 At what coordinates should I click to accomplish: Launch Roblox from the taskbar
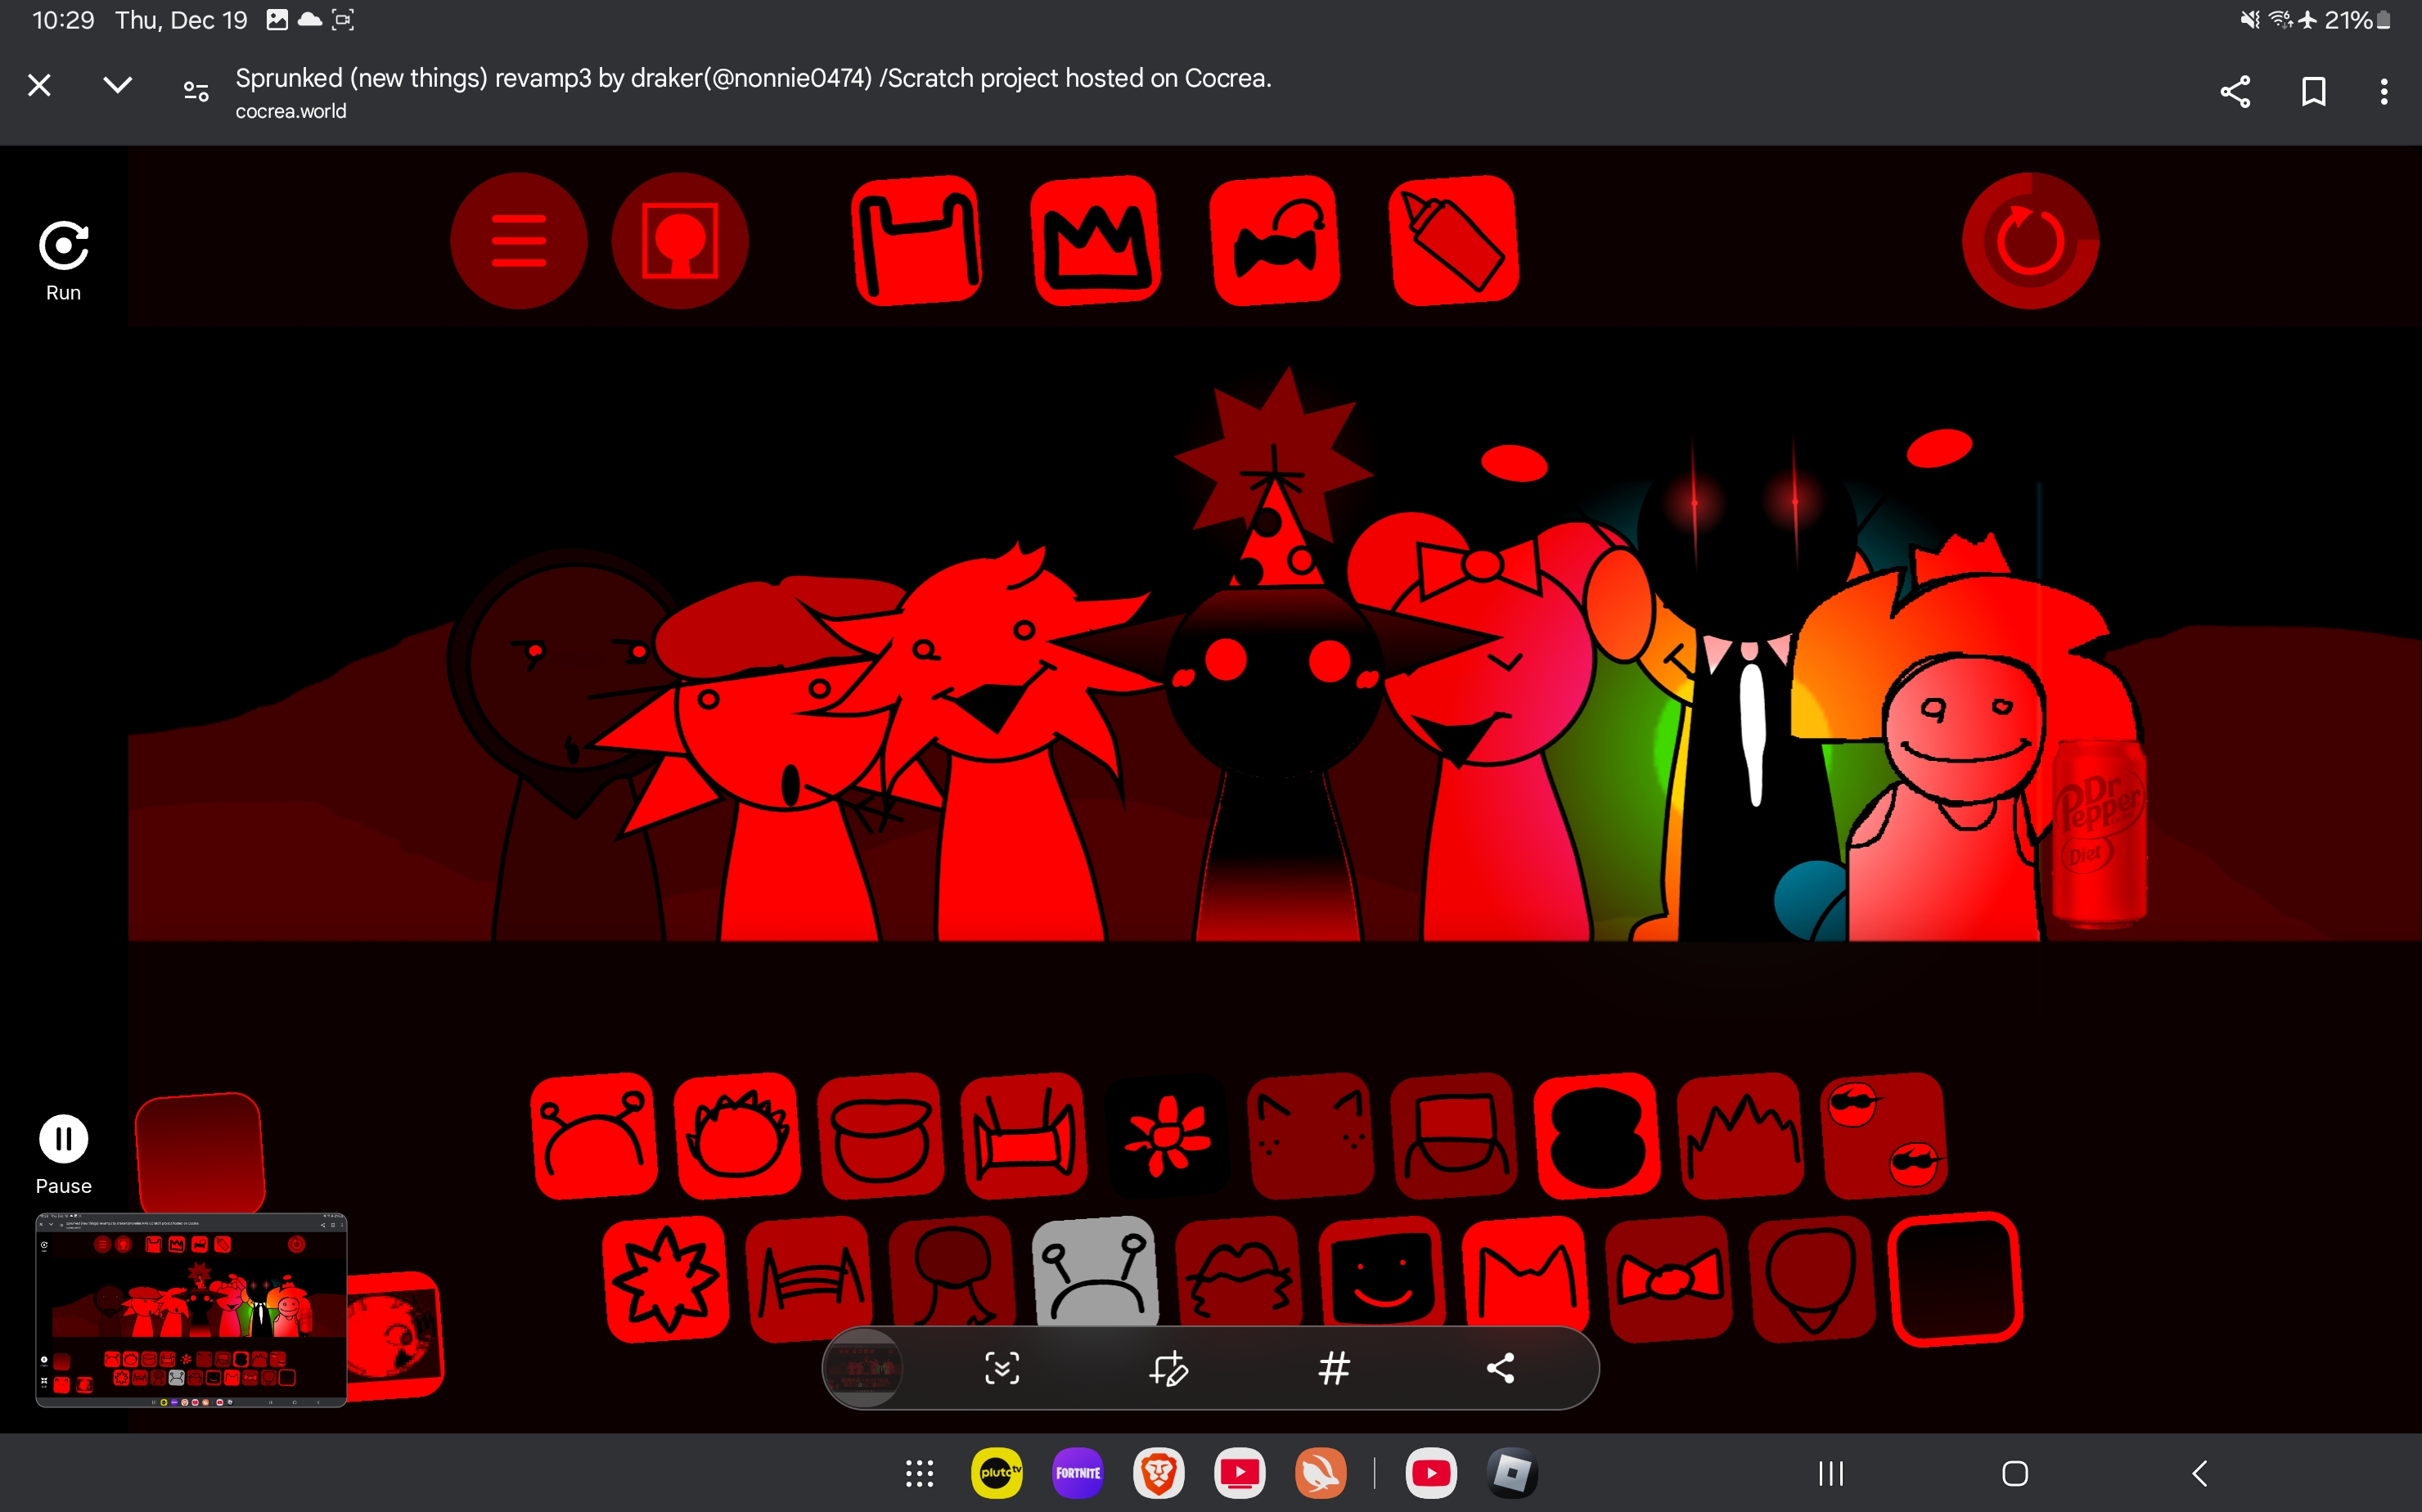1512,1473
